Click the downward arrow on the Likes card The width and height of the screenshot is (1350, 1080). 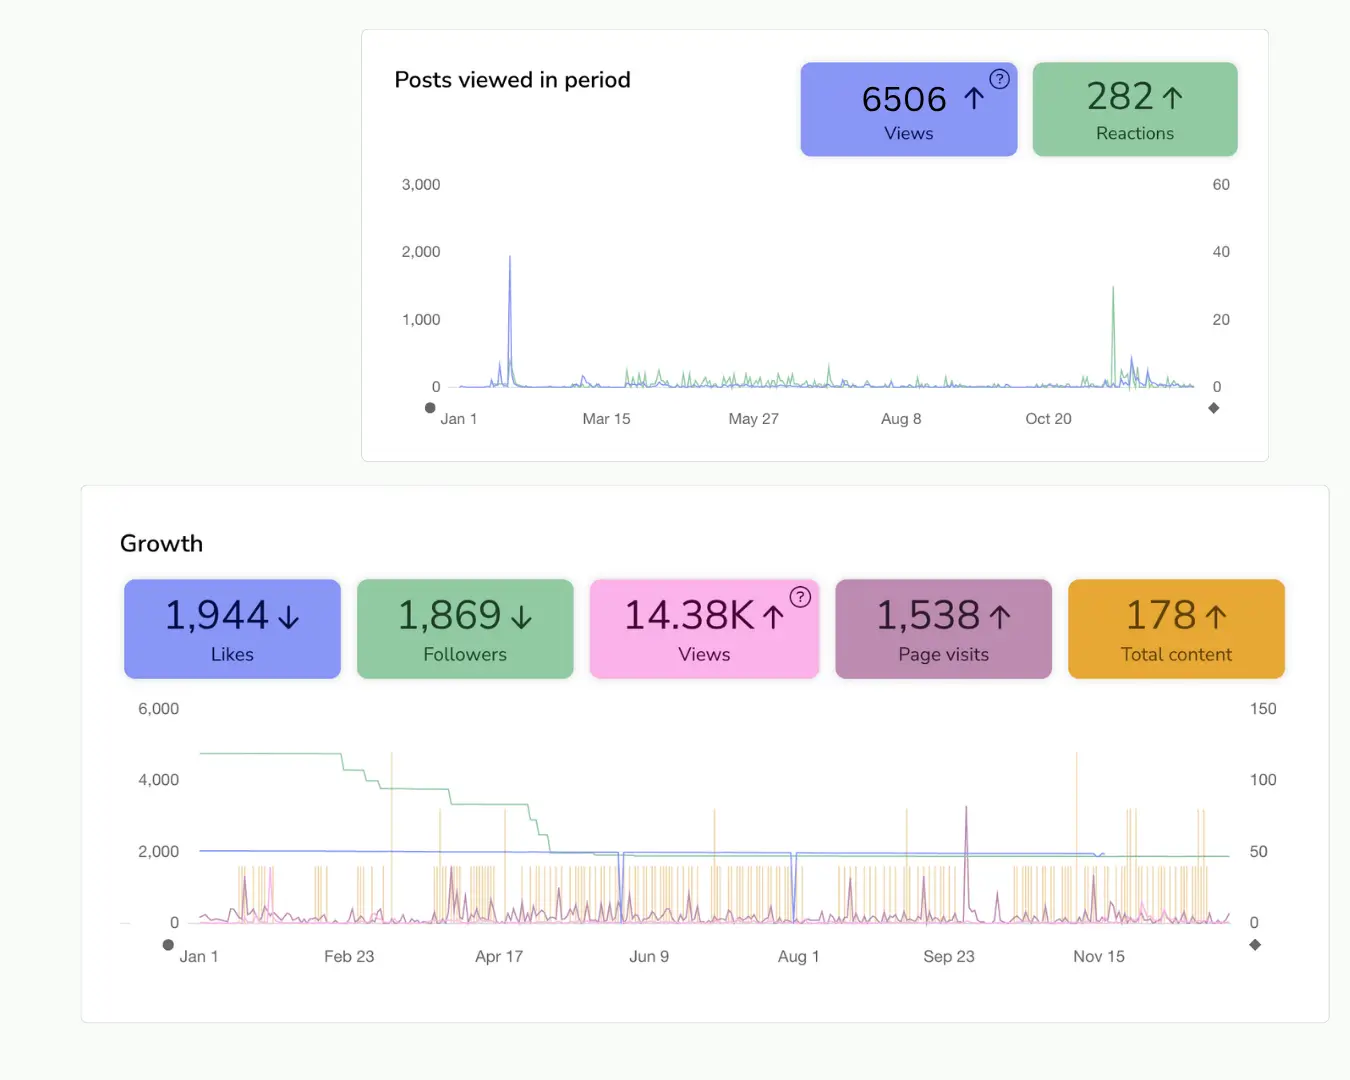(288, 617)
